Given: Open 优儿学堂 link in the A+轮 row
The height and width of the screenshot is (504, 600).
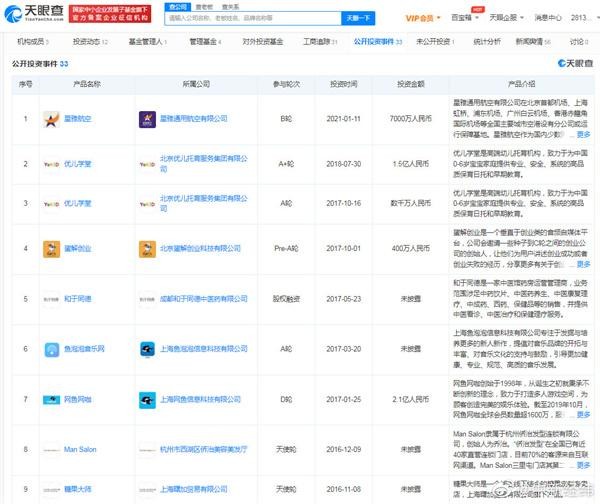Looking at the screenshot, I should (x=78, y=164).
